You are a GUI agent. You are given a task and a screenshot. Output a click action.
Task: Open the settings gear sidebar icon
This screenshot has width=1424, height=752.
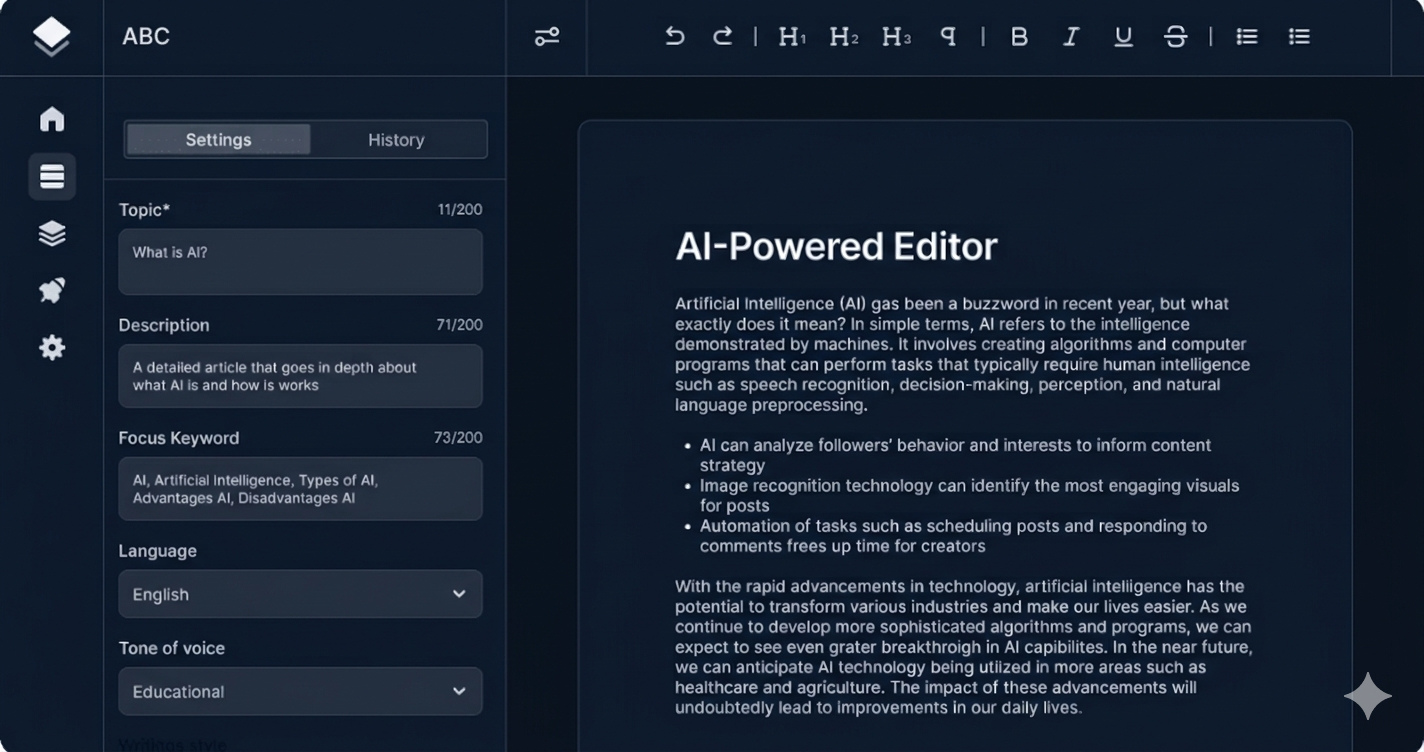click(52, 348)
